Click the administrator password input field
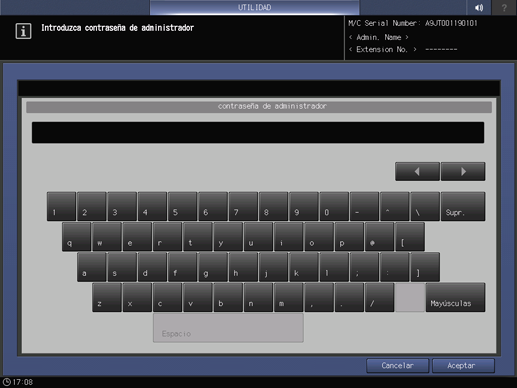Screen dimensions: 517x388 (x=258, y=133)
